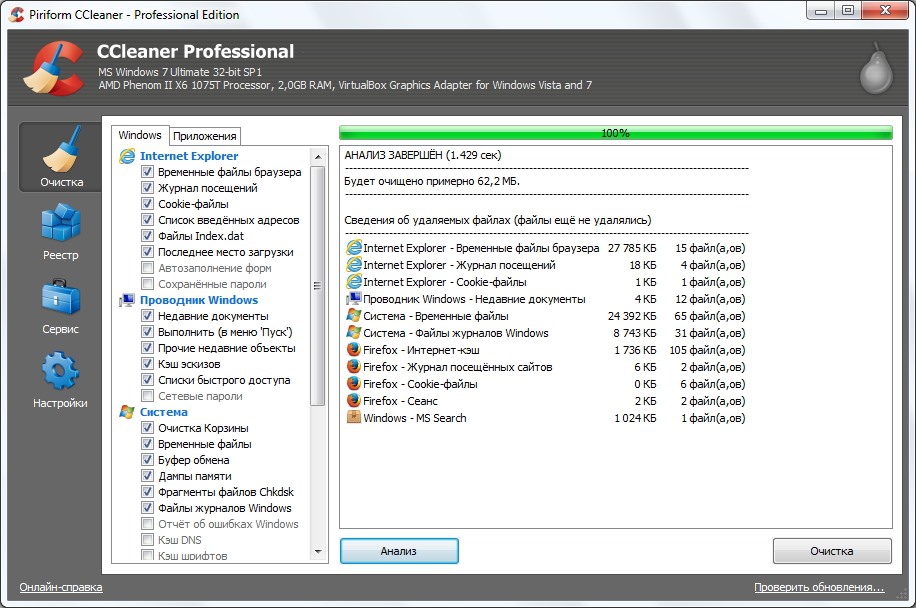The image size is (916, 608).
Task: Click the pear icon in the header
Action: point(876,69)
